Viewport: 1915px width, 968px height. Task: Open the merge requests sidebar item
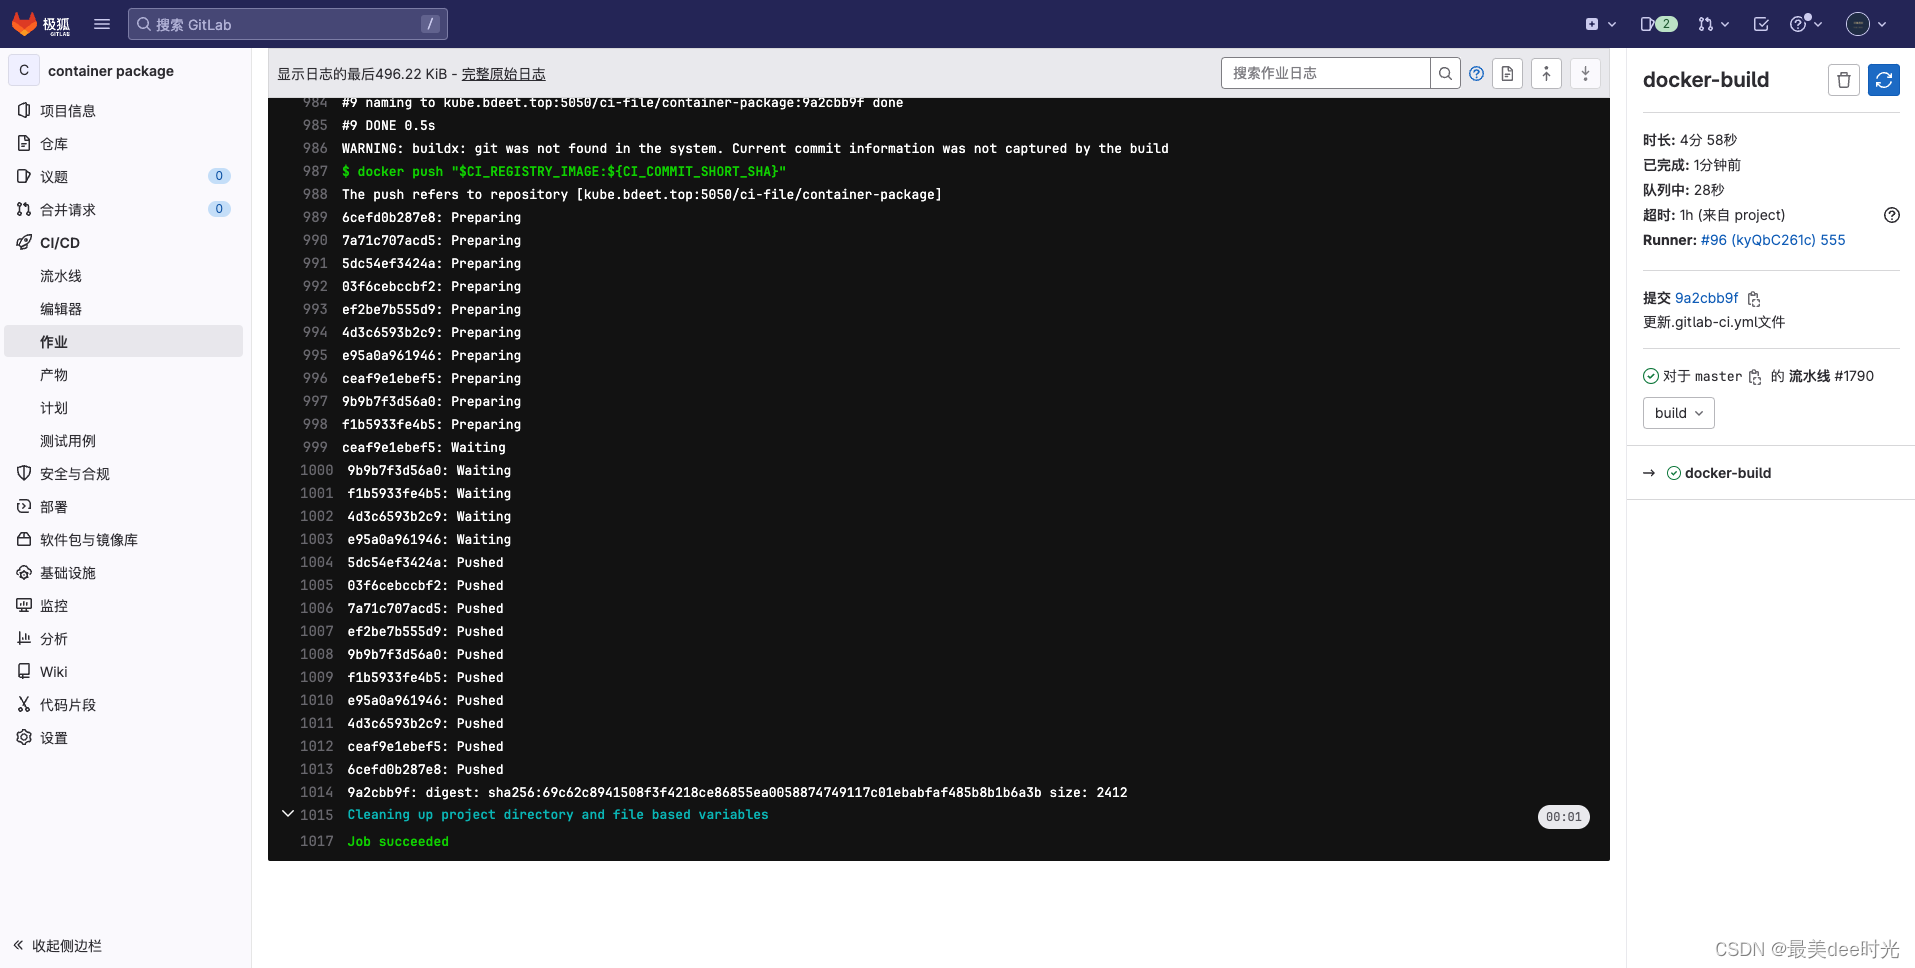(x=124, y=210)
